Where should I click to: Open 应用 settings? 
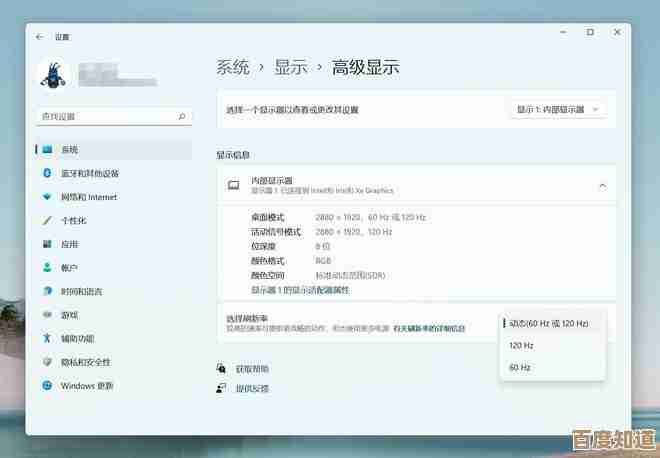(114, 244)
